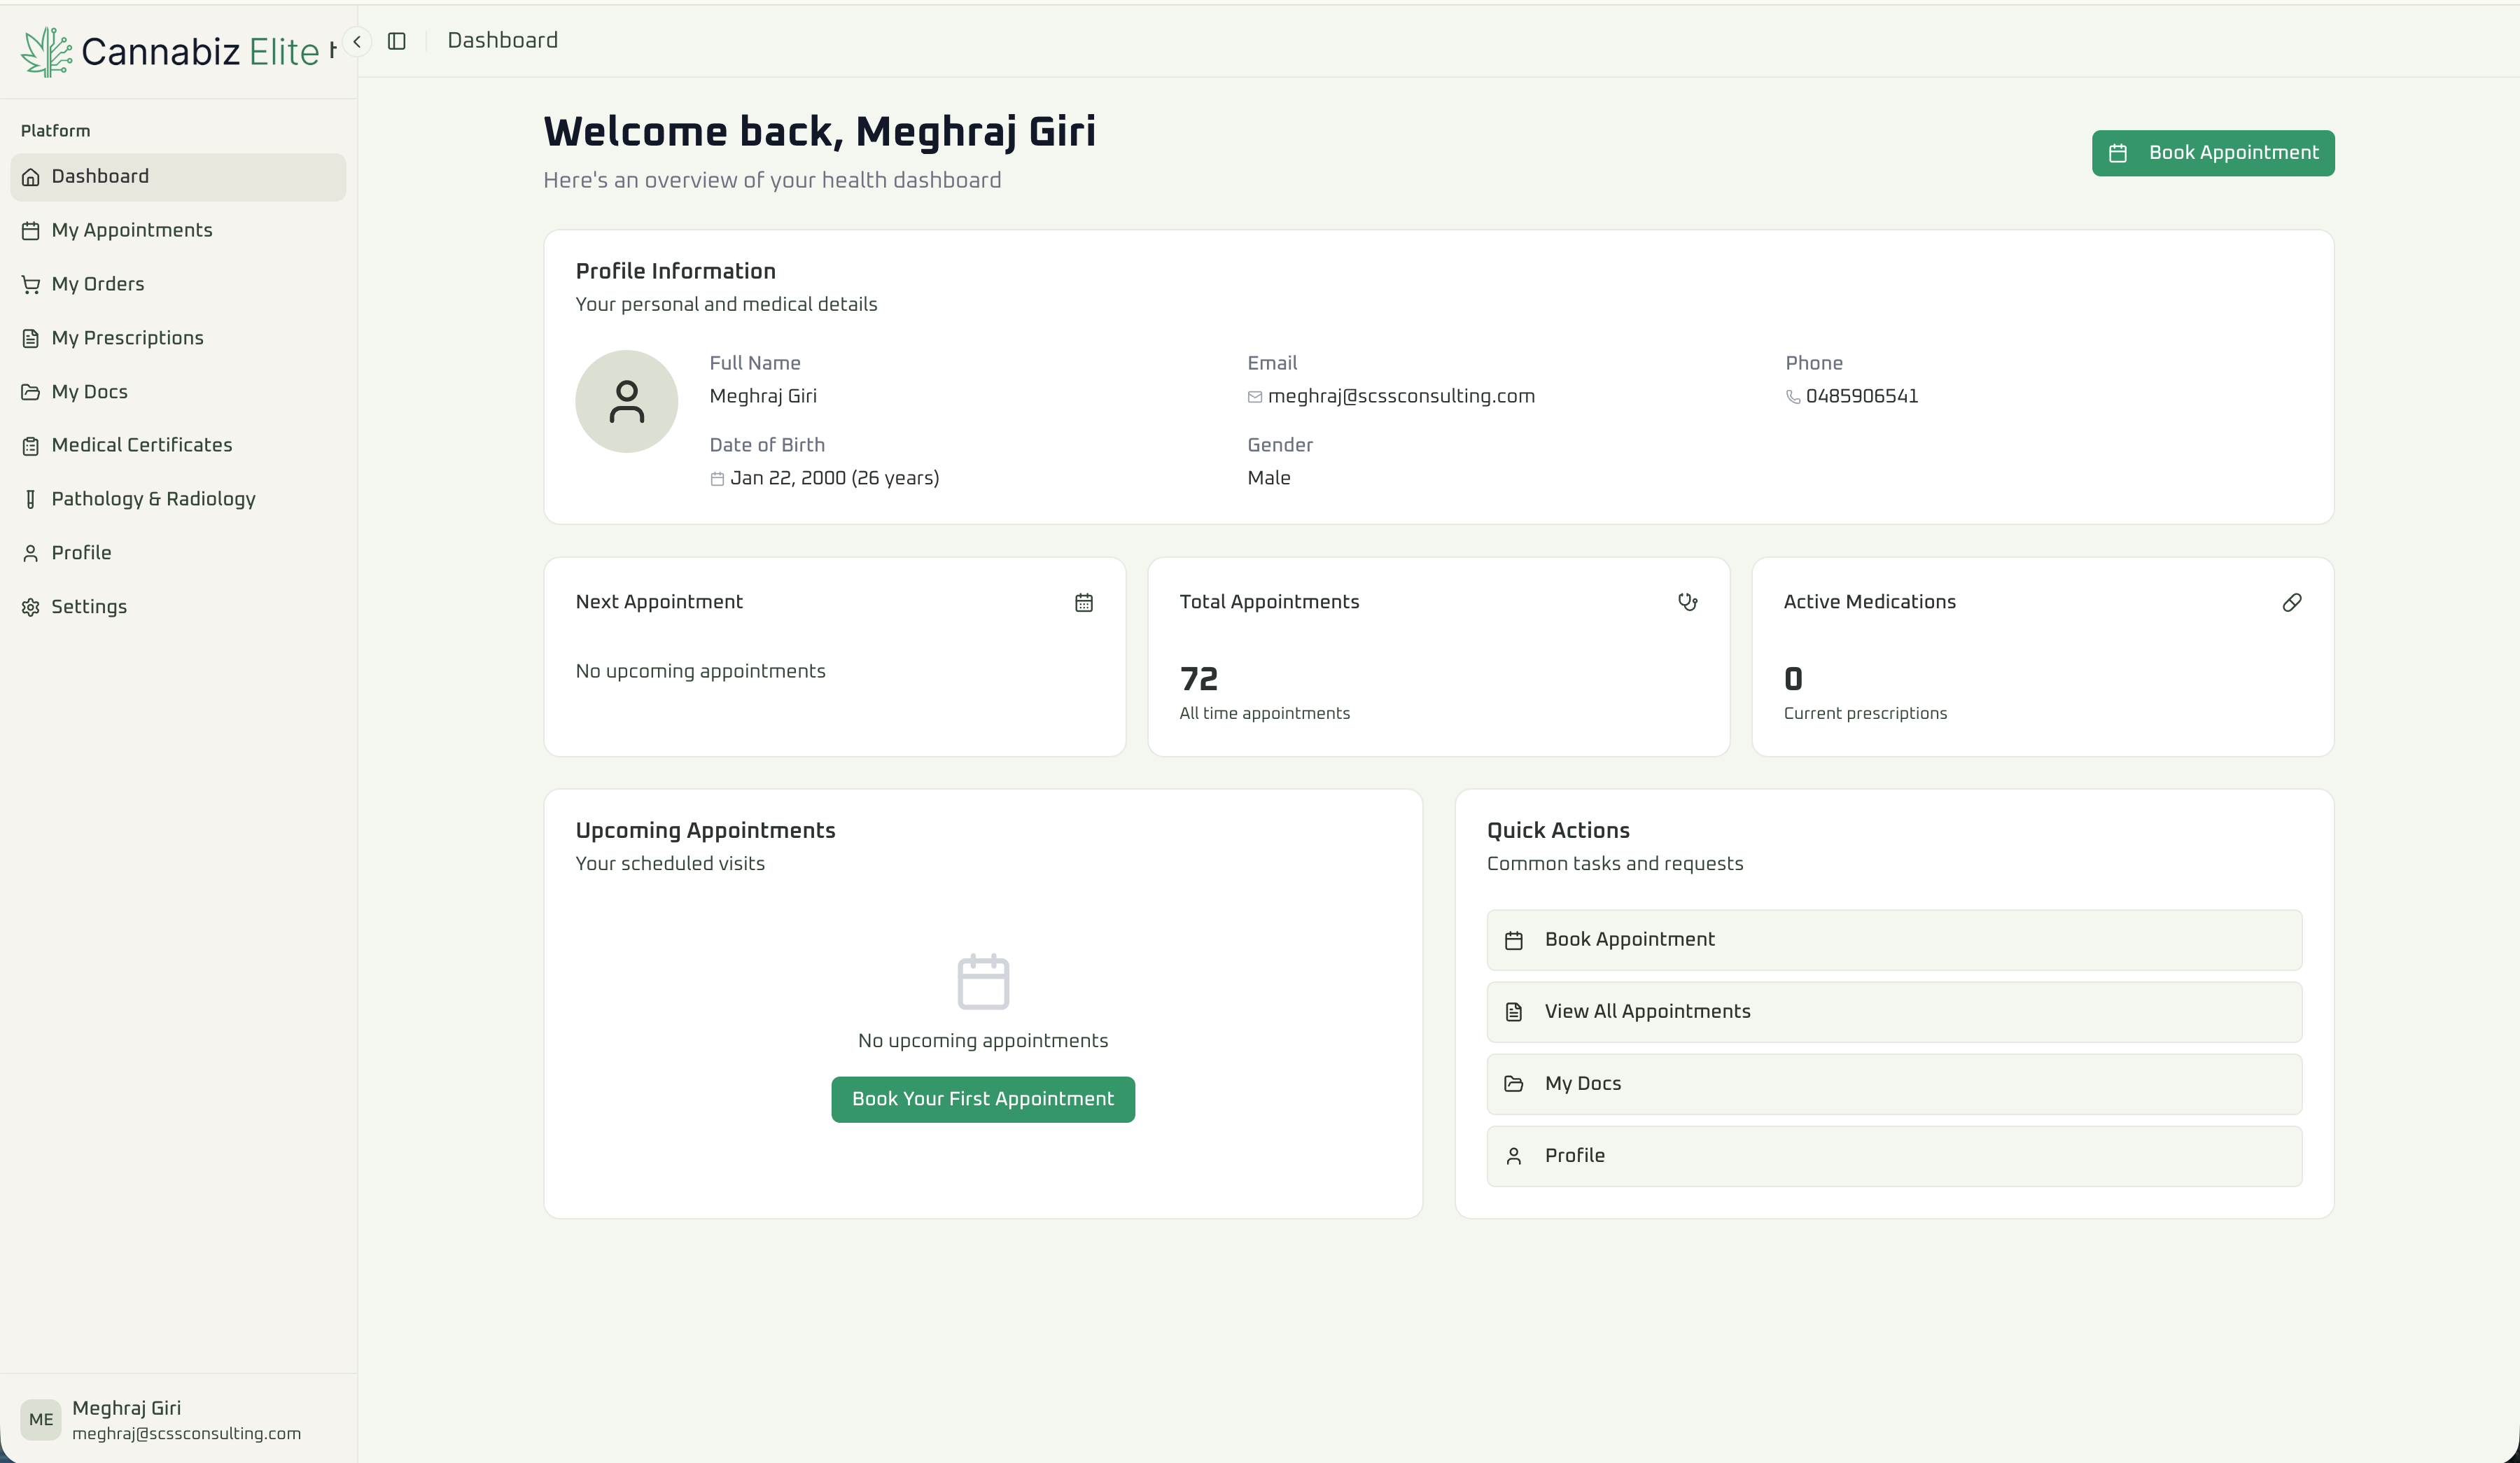Toggle the sidebar panel collapse icon
The width and height of the screenshot is (2520, 1463).
pyautogui.click(x=397, y=40)
